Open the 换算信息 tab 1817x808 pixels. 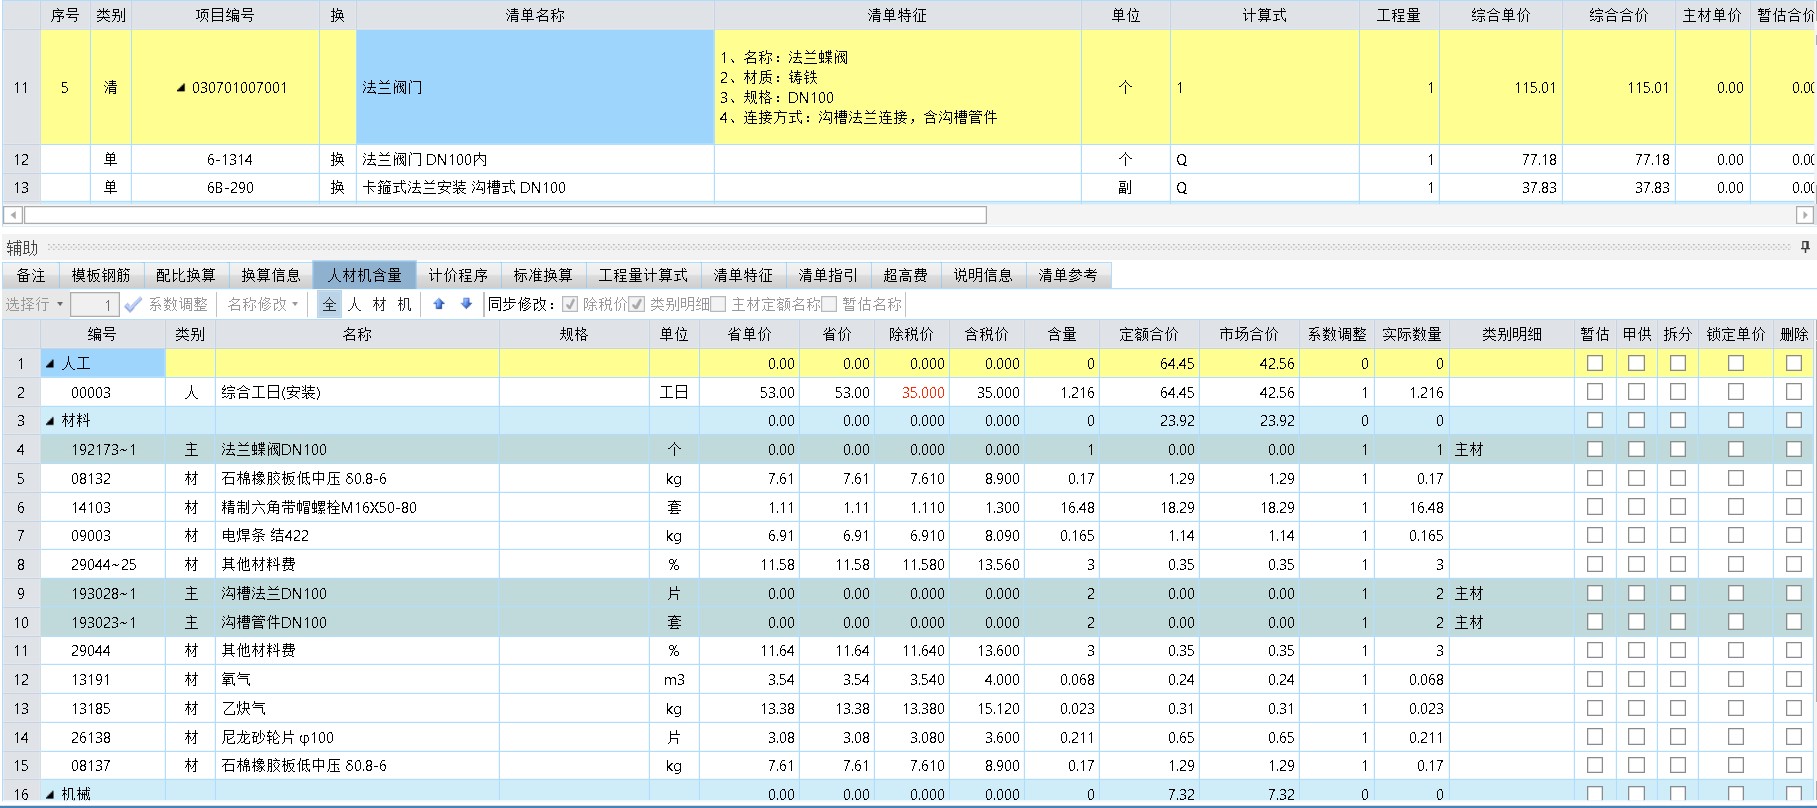point(271,275)
